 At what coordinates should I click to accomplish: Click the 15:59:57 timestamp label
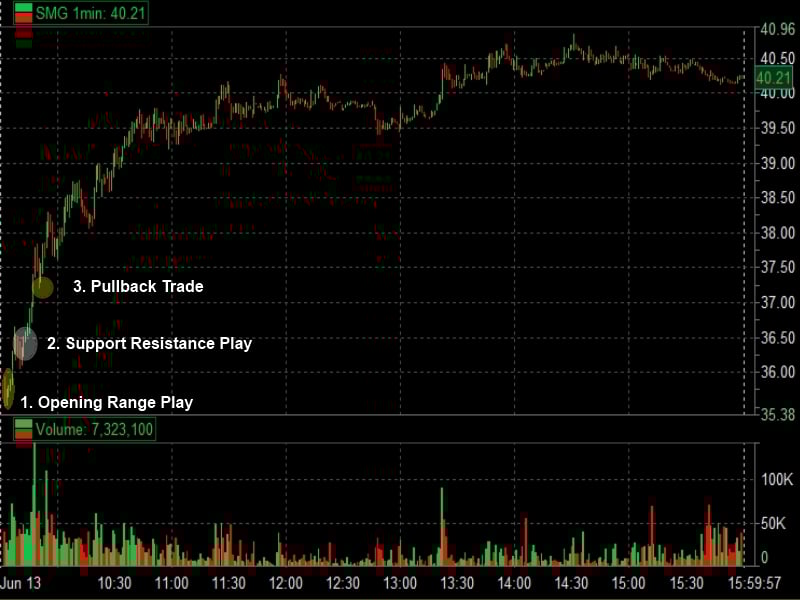tap(754, 583)
